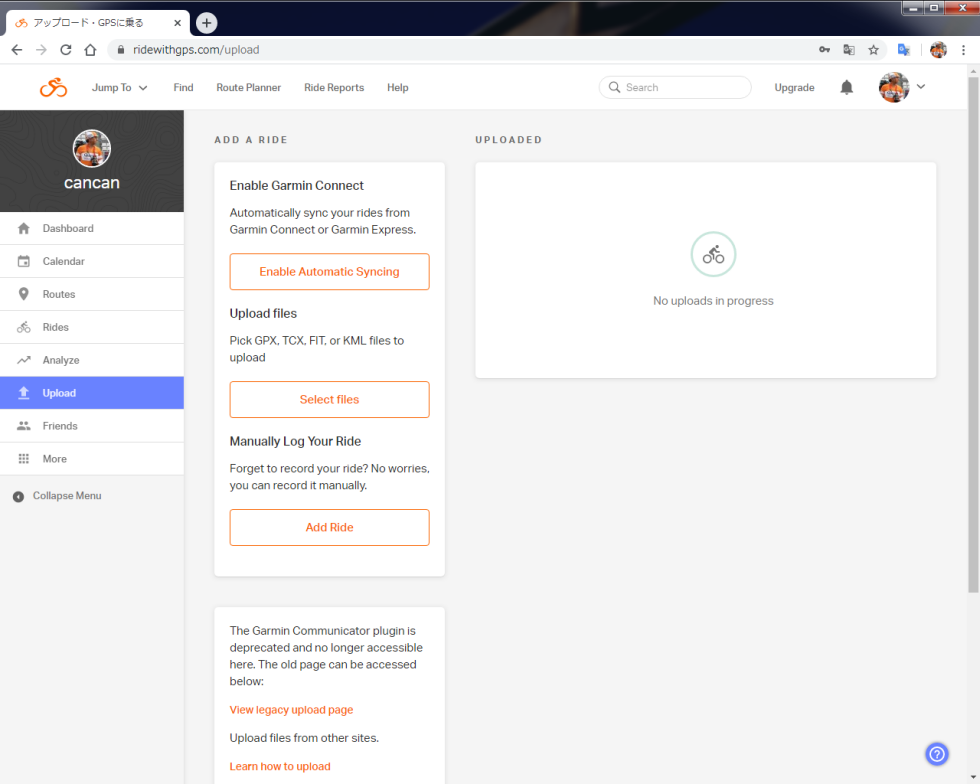Image resolution: width=980 pixels, height=784 pixels.
Task: Open Chrome three-dot menu
Action: [x=963, y=50]
